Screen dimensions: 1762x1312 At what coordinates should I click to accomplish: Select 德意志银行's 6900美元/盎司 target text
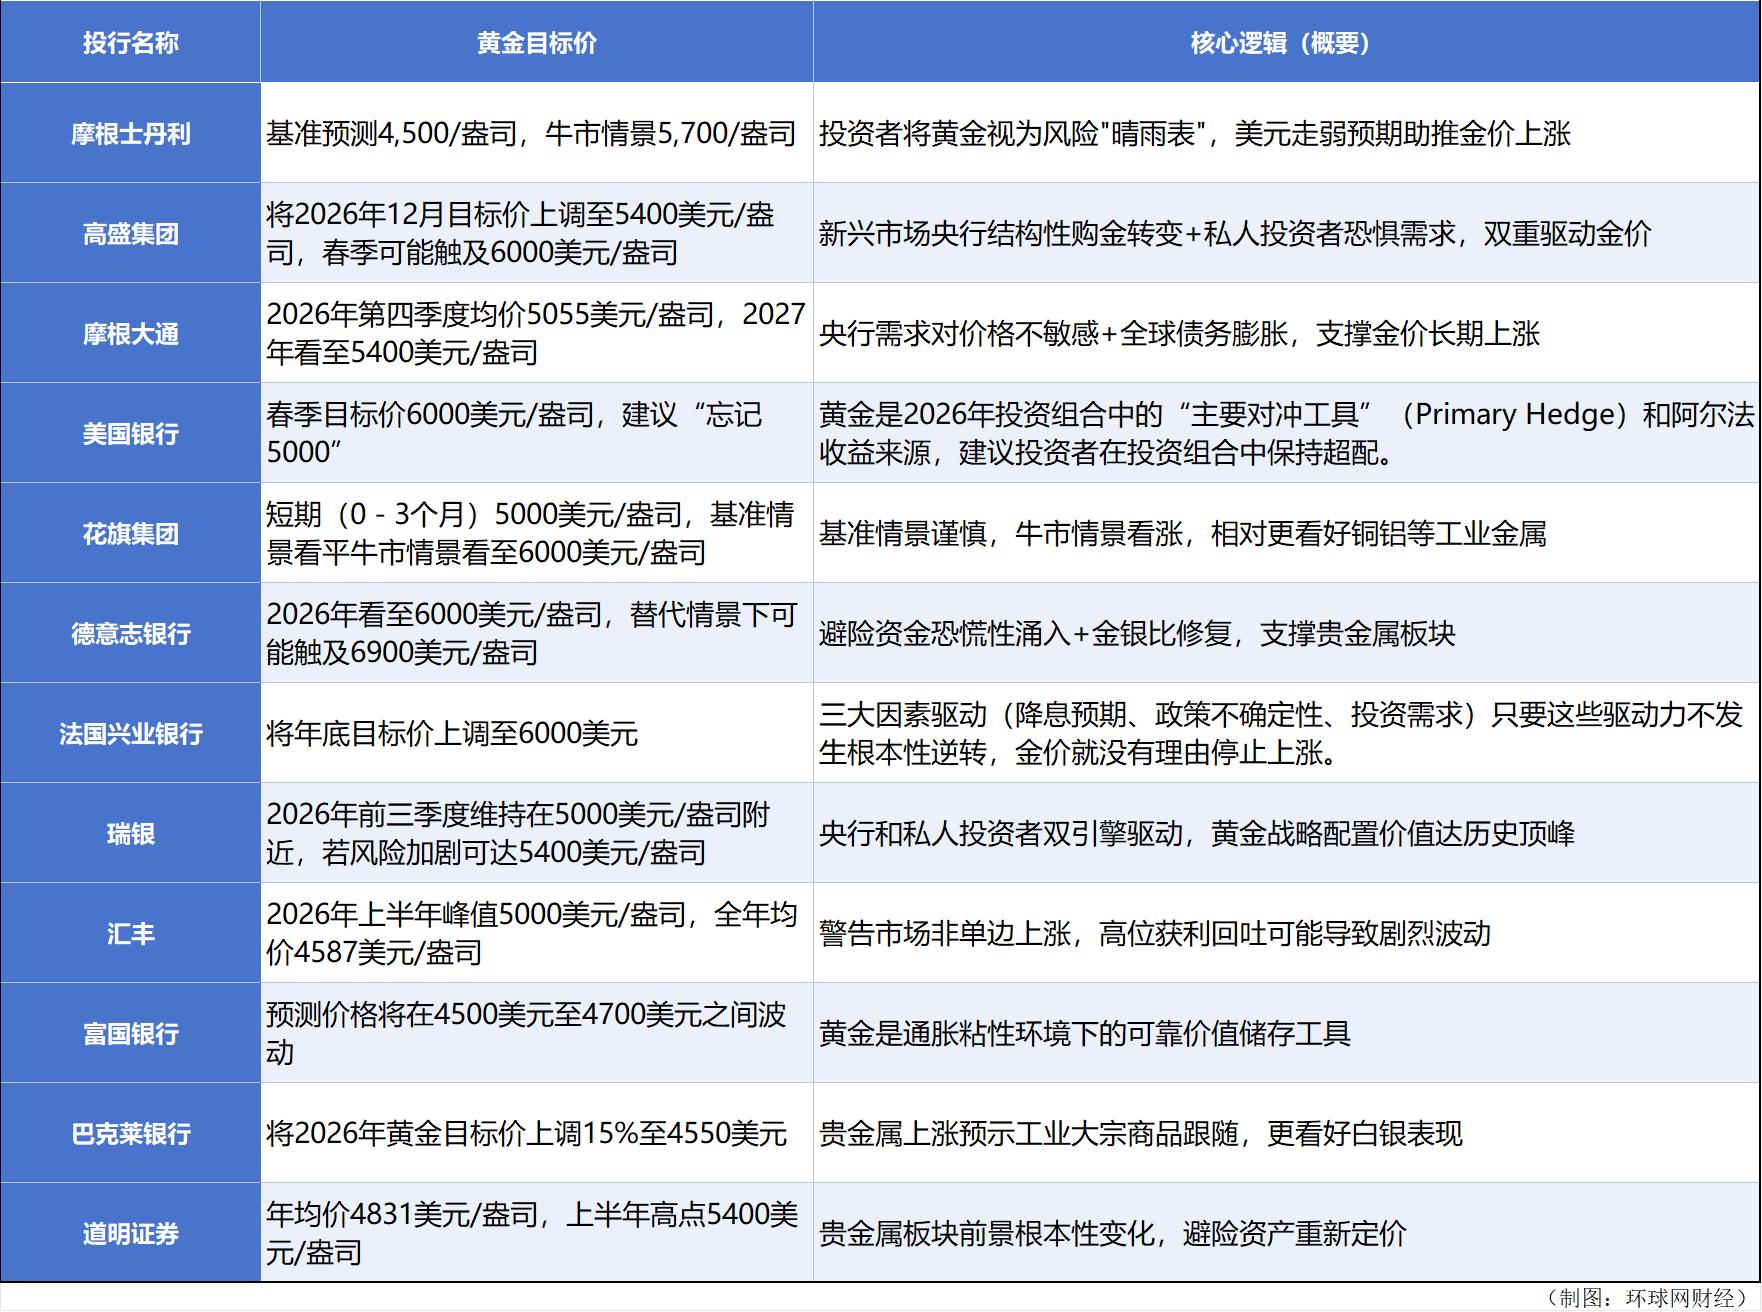[536, 633]
